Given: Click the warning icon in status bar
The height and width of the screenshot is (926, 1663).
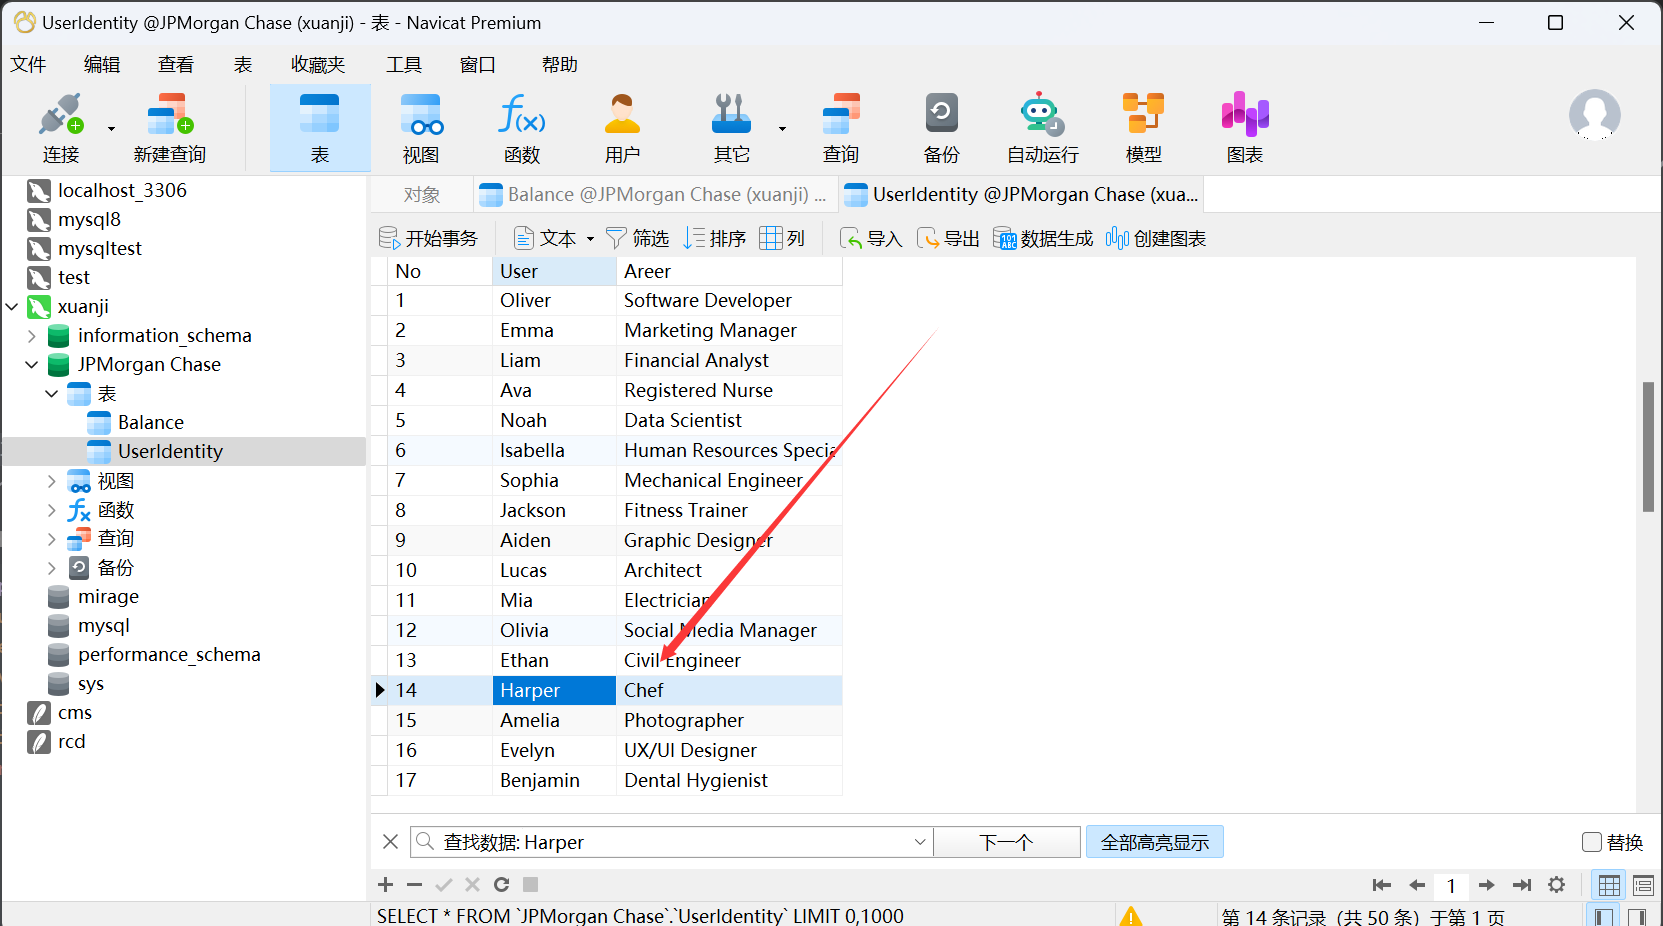Looking at the screenshot, I should (x=1130, y=915).
